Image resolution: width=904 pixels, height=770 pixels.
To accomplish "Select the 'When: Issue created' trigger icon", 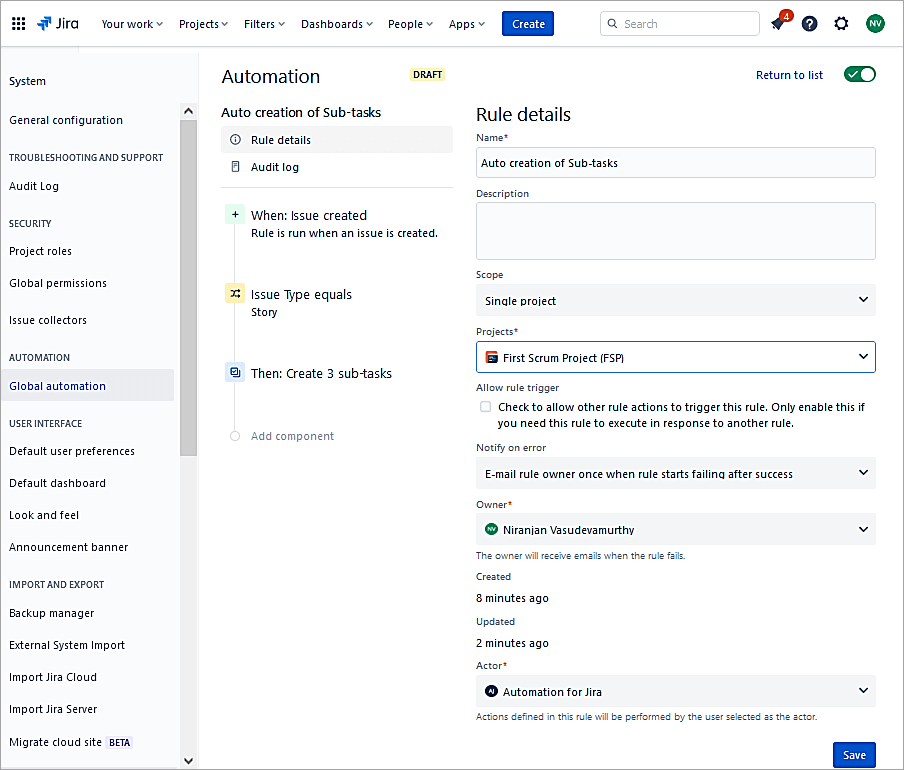I will [235, 215].
